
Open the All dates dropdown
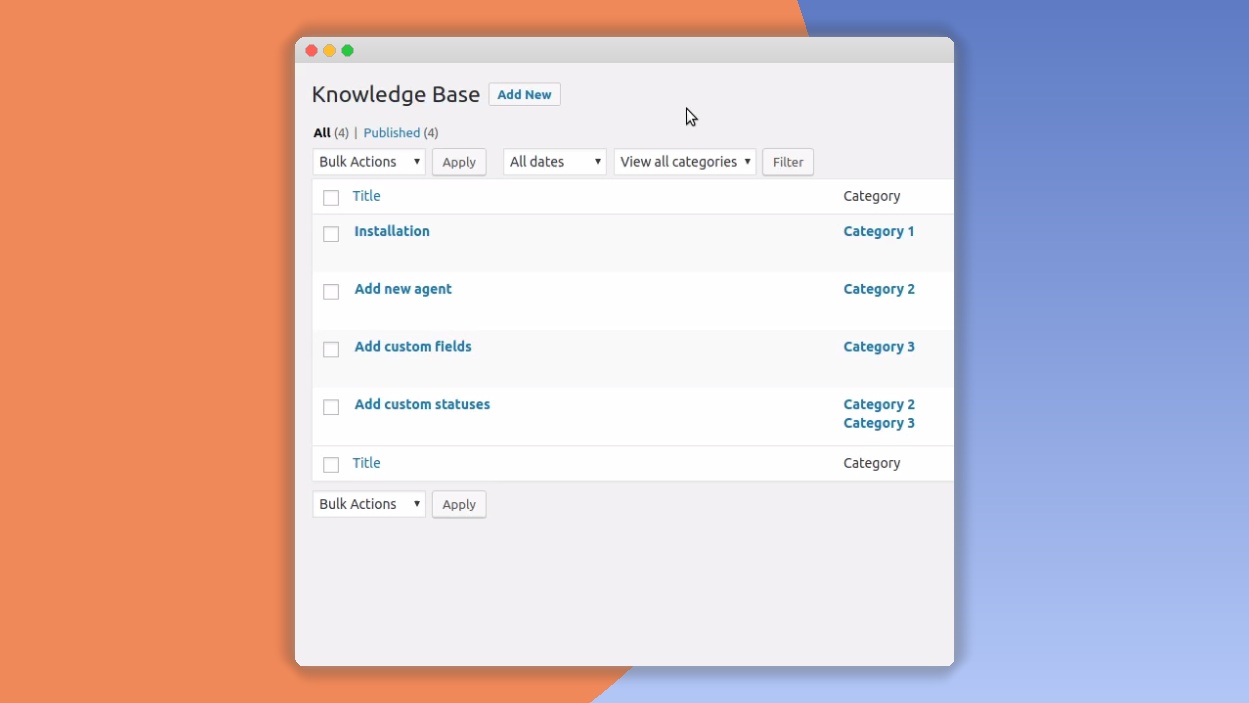[x=555, y=162]
